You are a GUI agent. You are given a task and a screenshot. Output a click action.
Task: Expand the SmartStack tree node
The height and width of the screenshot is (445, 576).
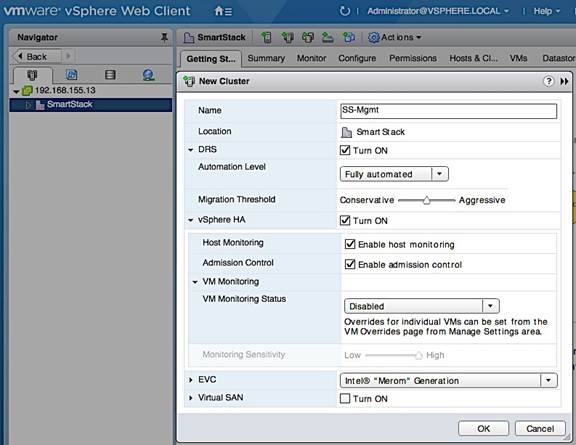[29, 105]
